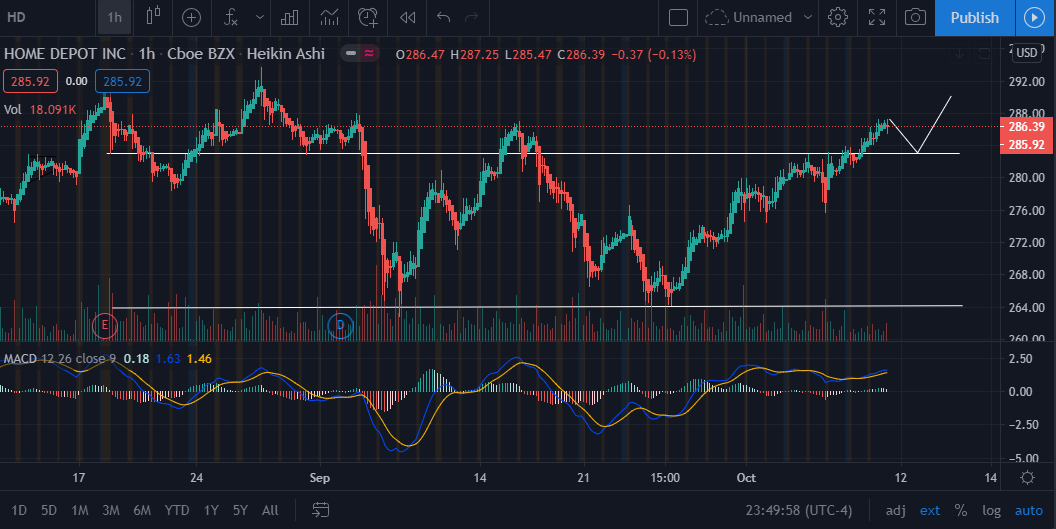This screenshot has width=1056, height=529.
Task: Click the cloud save layout icon
Action: coord(717,18)
